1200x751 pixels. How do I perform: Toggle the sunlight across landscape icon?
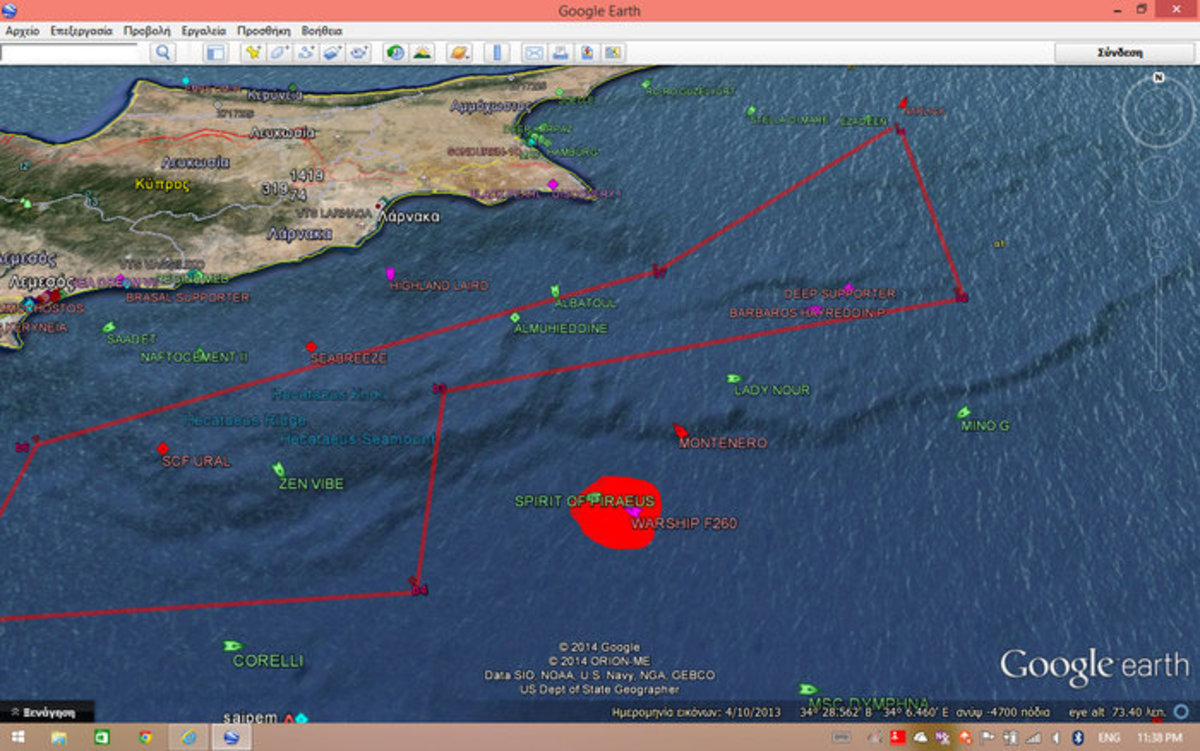click(x=422, y=53)
